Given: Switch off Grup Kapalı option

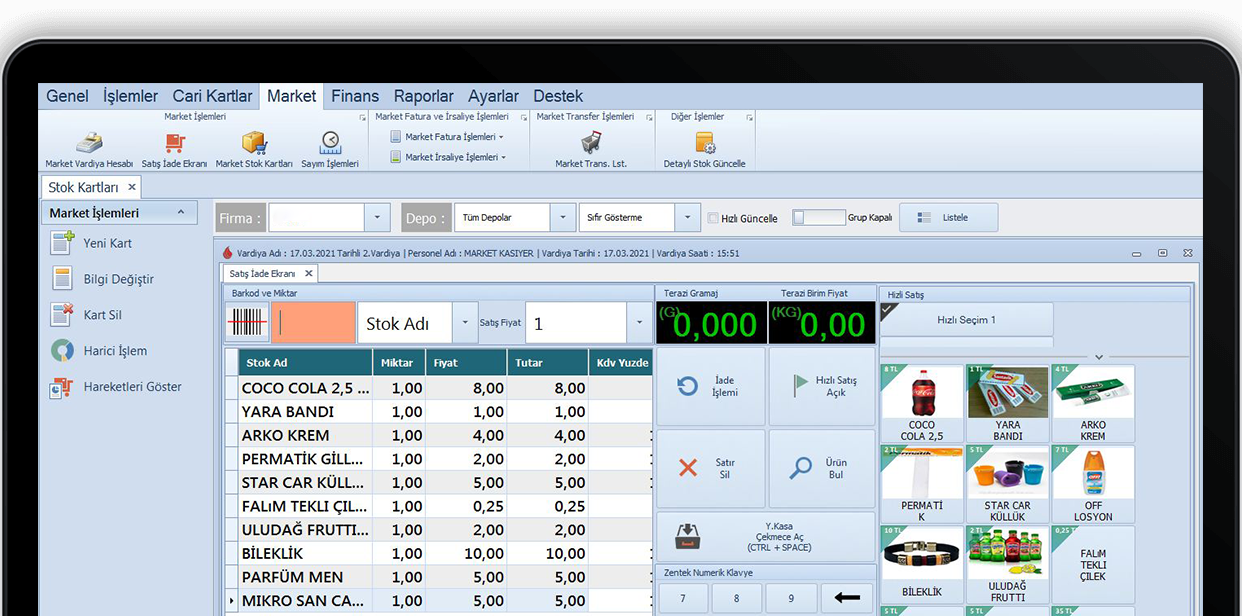Looking at the screenshot, I should pos(817,218).
